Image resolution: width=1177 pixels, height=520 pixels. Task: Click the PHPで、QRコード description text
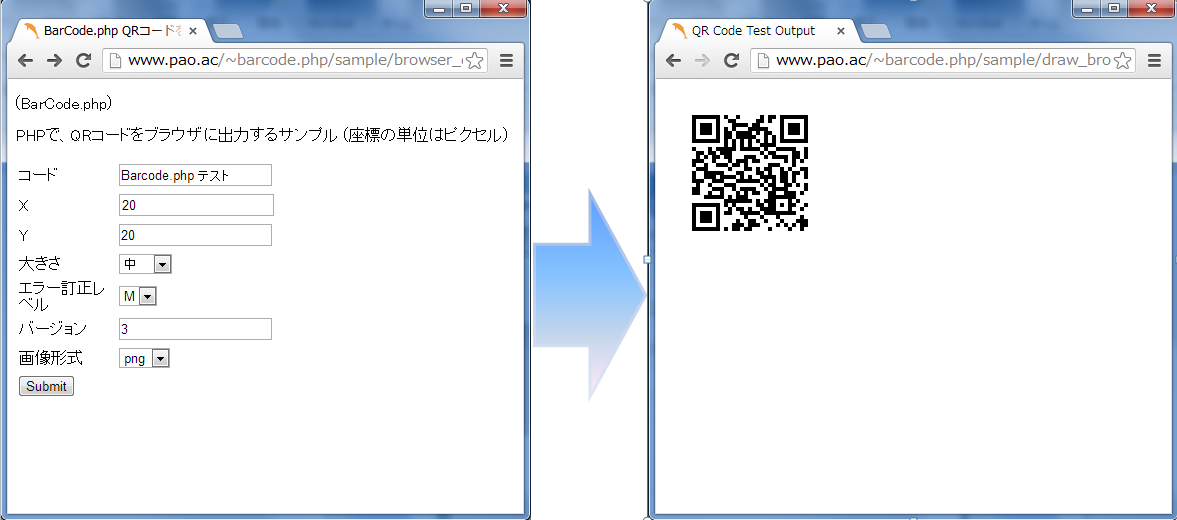pyautogui.click(x=263, y=135)
